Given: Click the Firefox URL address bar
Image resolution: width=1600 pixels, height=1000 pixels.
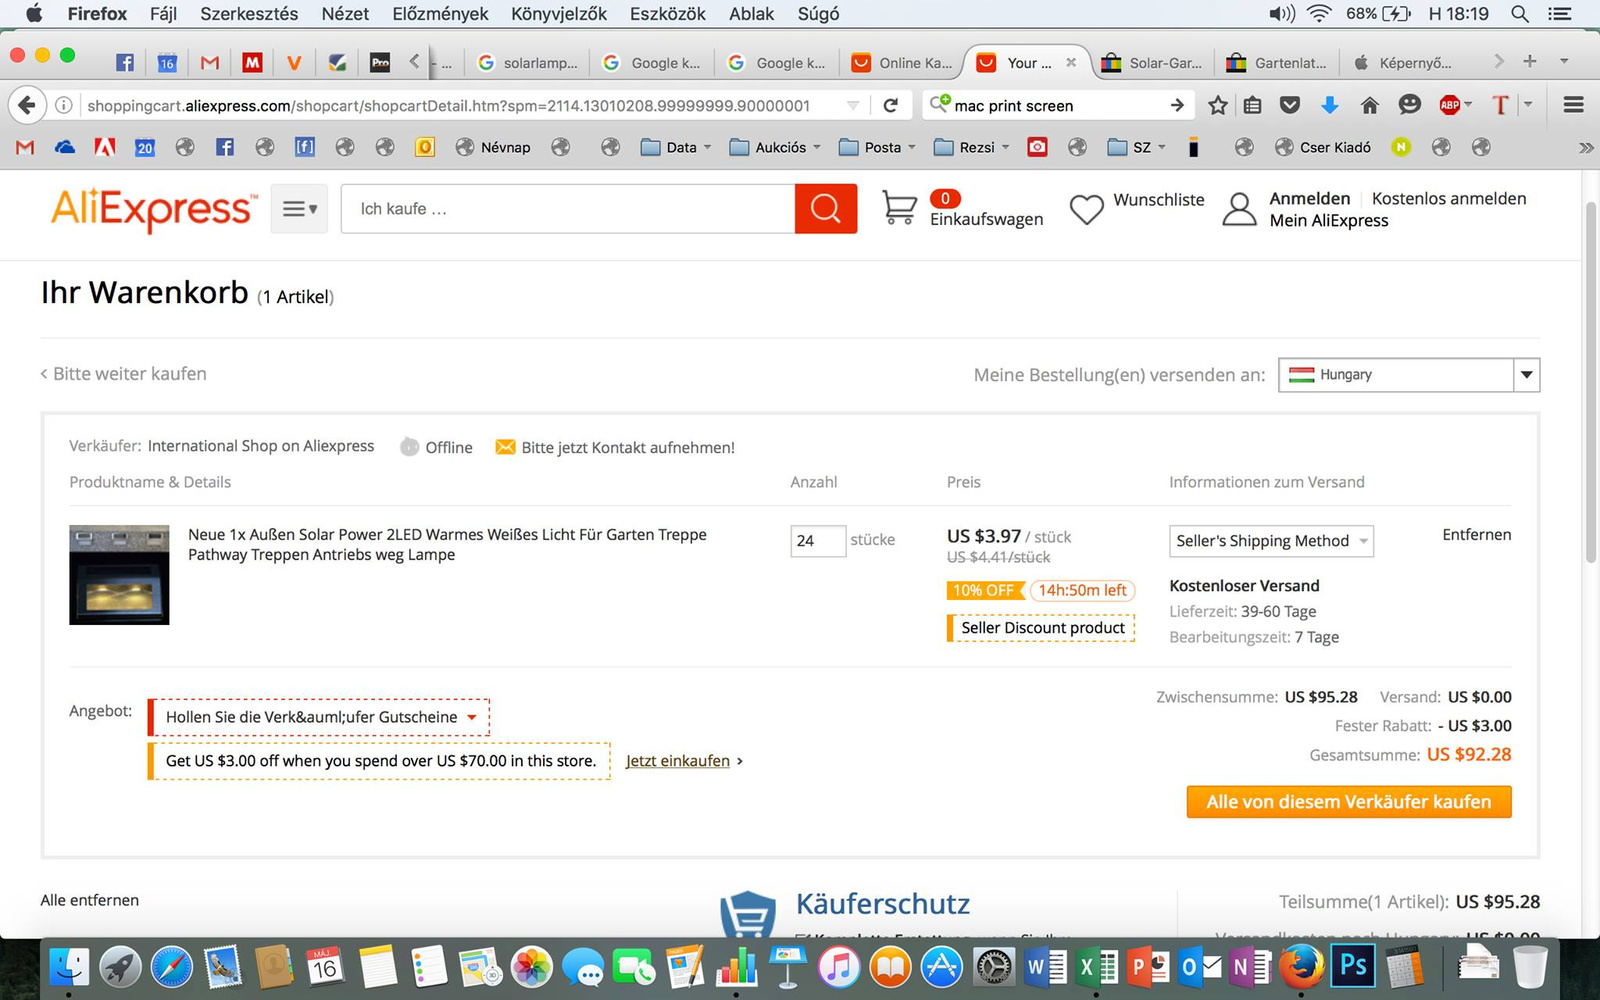Looking at the screenshot, I should [460, 105].
